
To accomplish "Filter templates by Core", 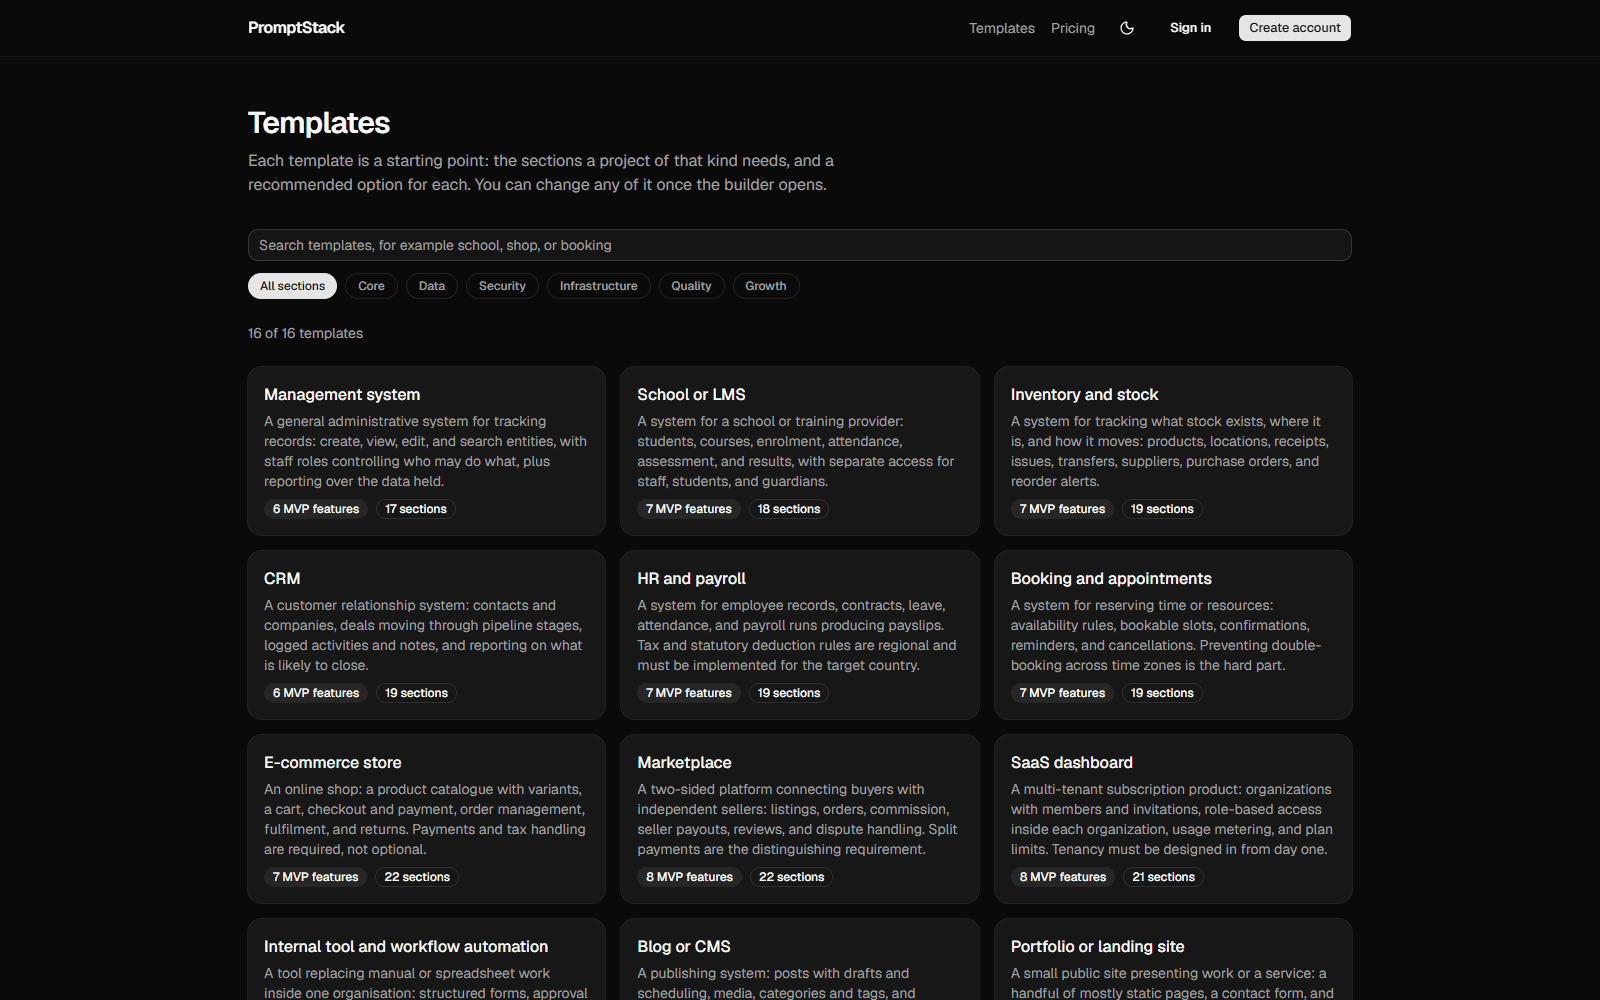I will pyautogui.click(x=371, y=286).
